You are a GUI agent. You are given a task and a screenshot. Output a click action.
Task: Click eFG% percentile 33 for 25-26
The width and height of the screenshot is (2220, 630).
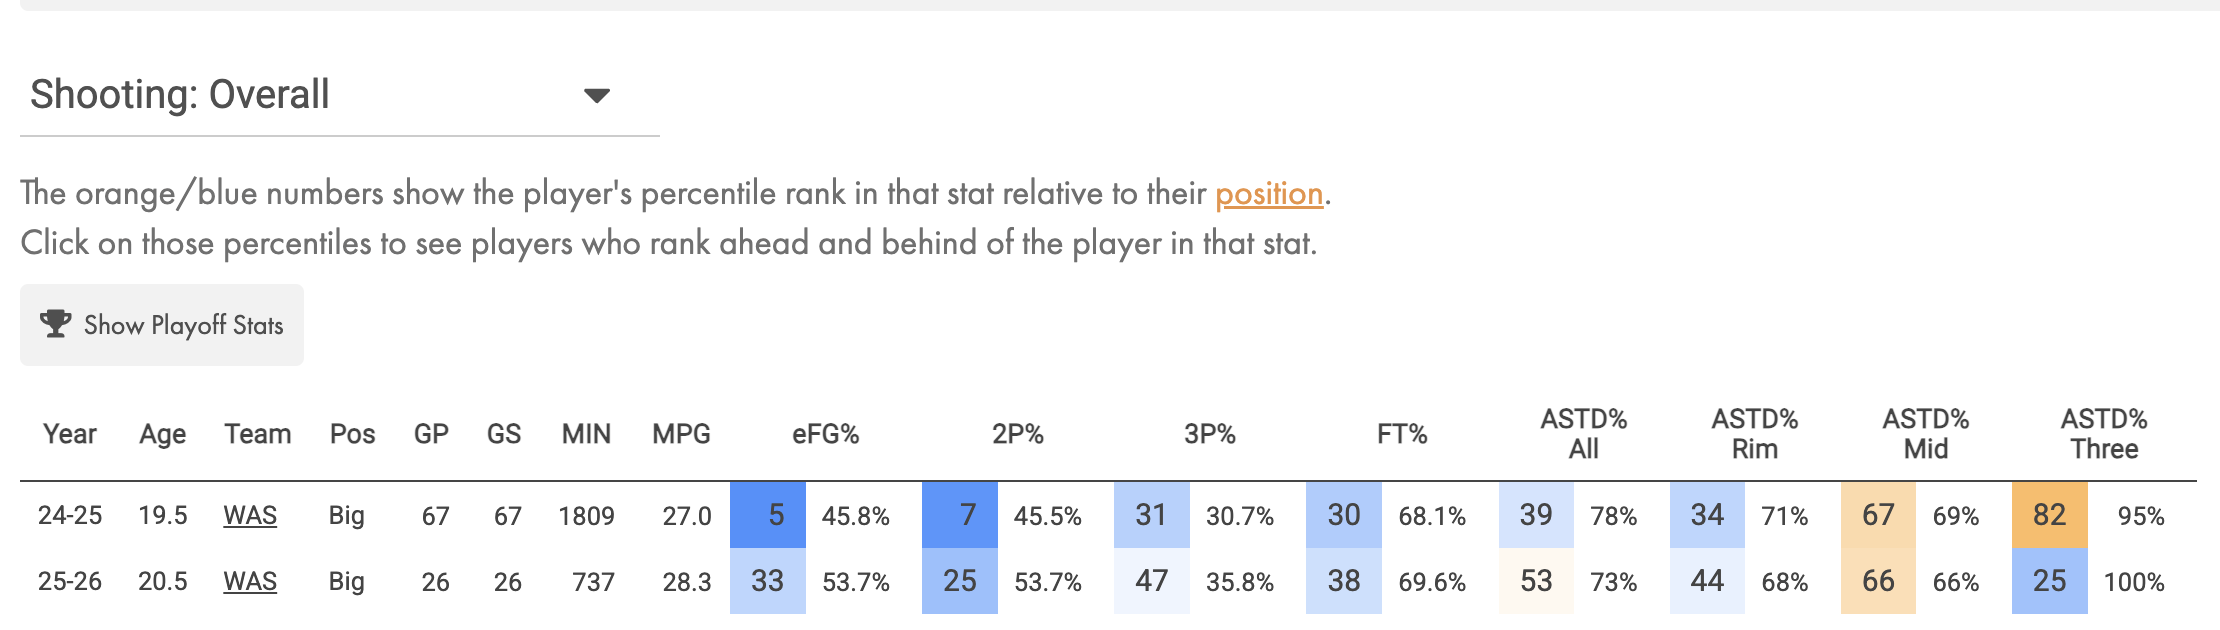click(768, 581)
